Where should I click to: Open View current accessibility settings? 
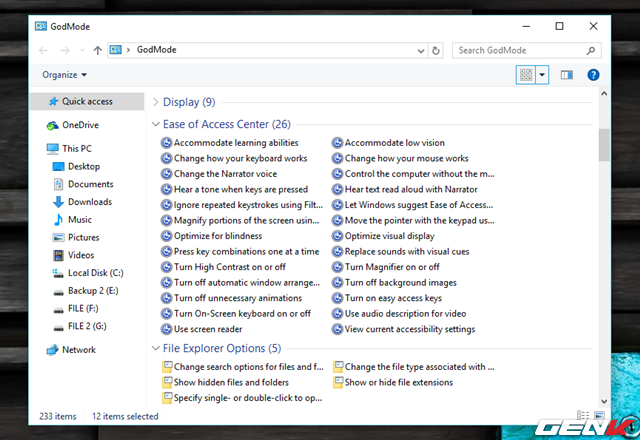404,329
